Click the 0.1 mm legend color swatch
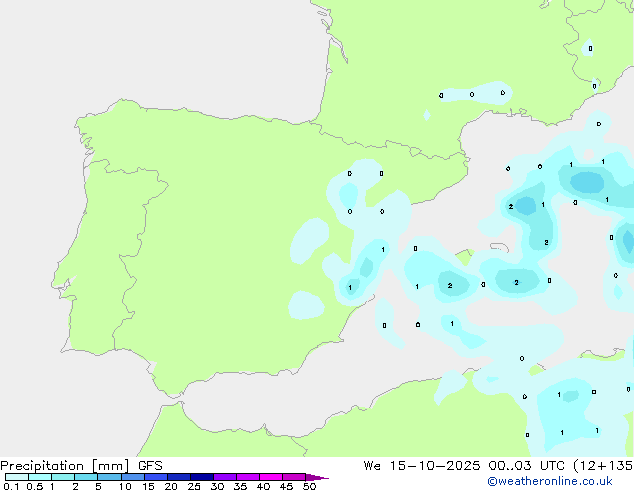The width and height of the screenshot is (634, 490). (17, 477)
